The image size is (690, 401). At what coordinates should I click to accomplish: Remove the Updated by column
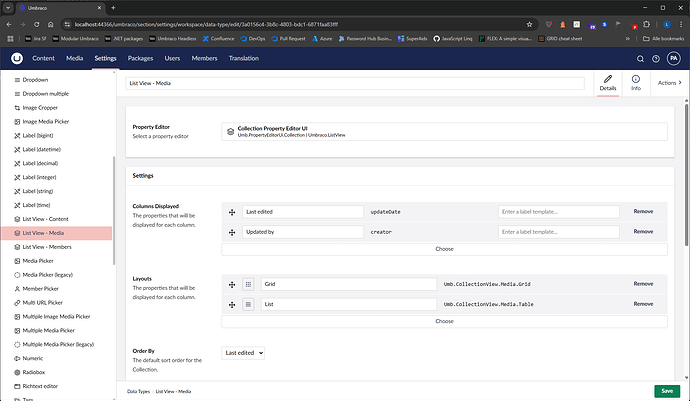[643, 232]
